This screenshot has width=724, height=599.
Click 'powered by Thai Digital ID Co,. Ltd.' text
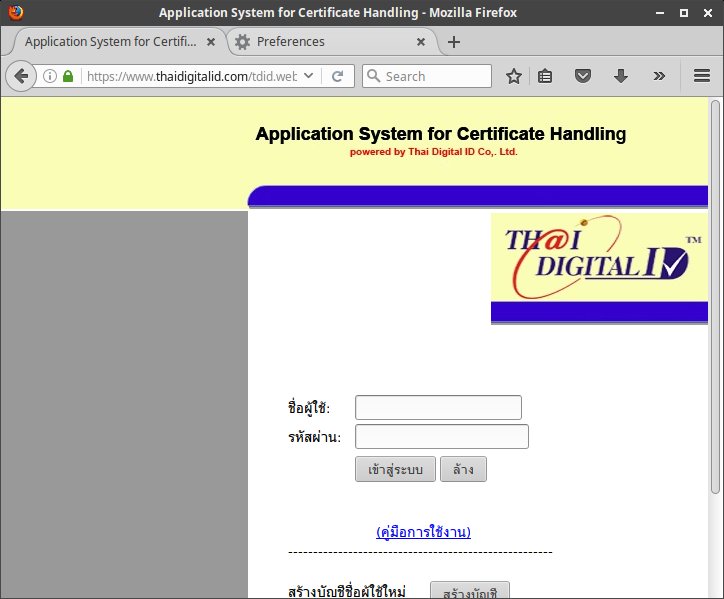click(x=434, y=152)
